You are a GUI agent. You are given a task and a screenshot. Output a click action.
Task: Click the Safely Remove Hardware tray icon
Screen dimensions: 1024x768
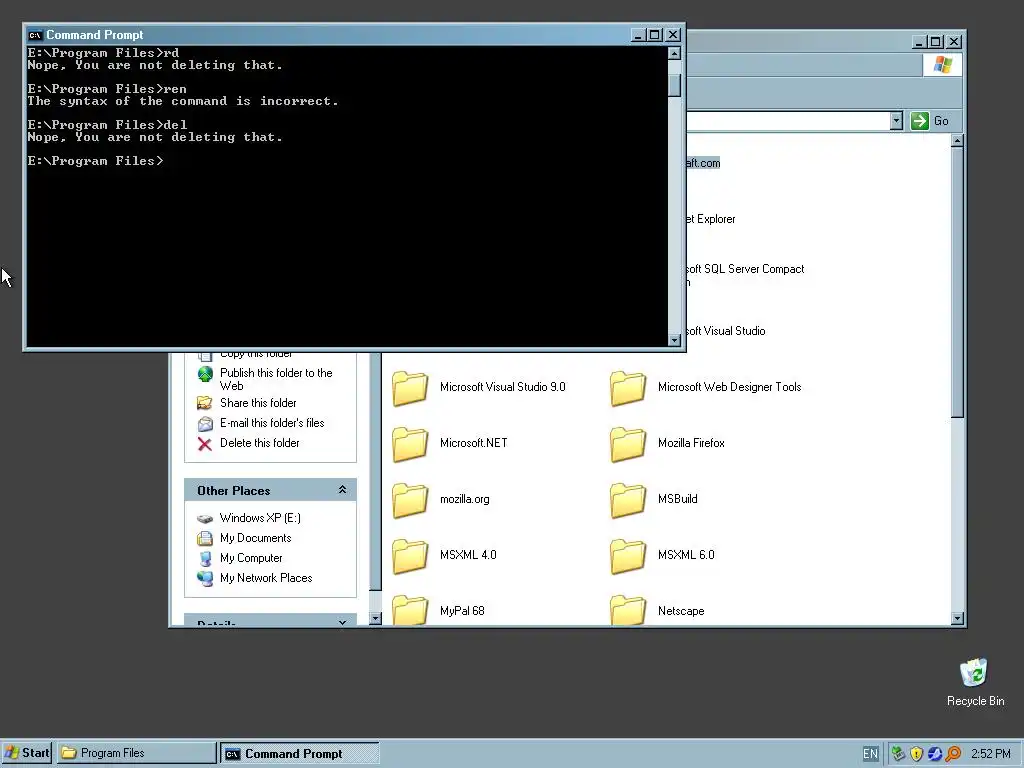(899, 754)
